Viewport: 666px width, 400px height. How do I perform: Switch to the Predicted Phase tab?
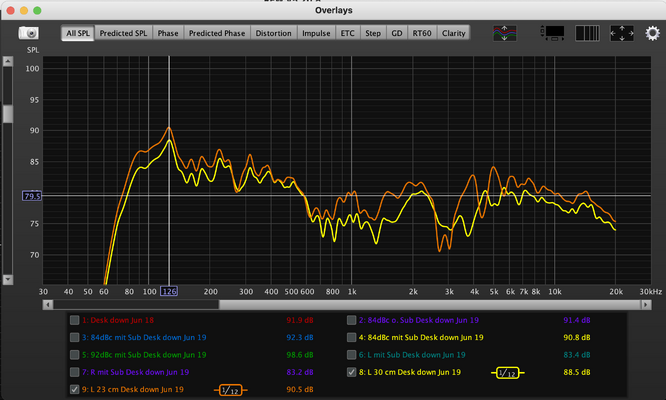[x=217, y=33]
